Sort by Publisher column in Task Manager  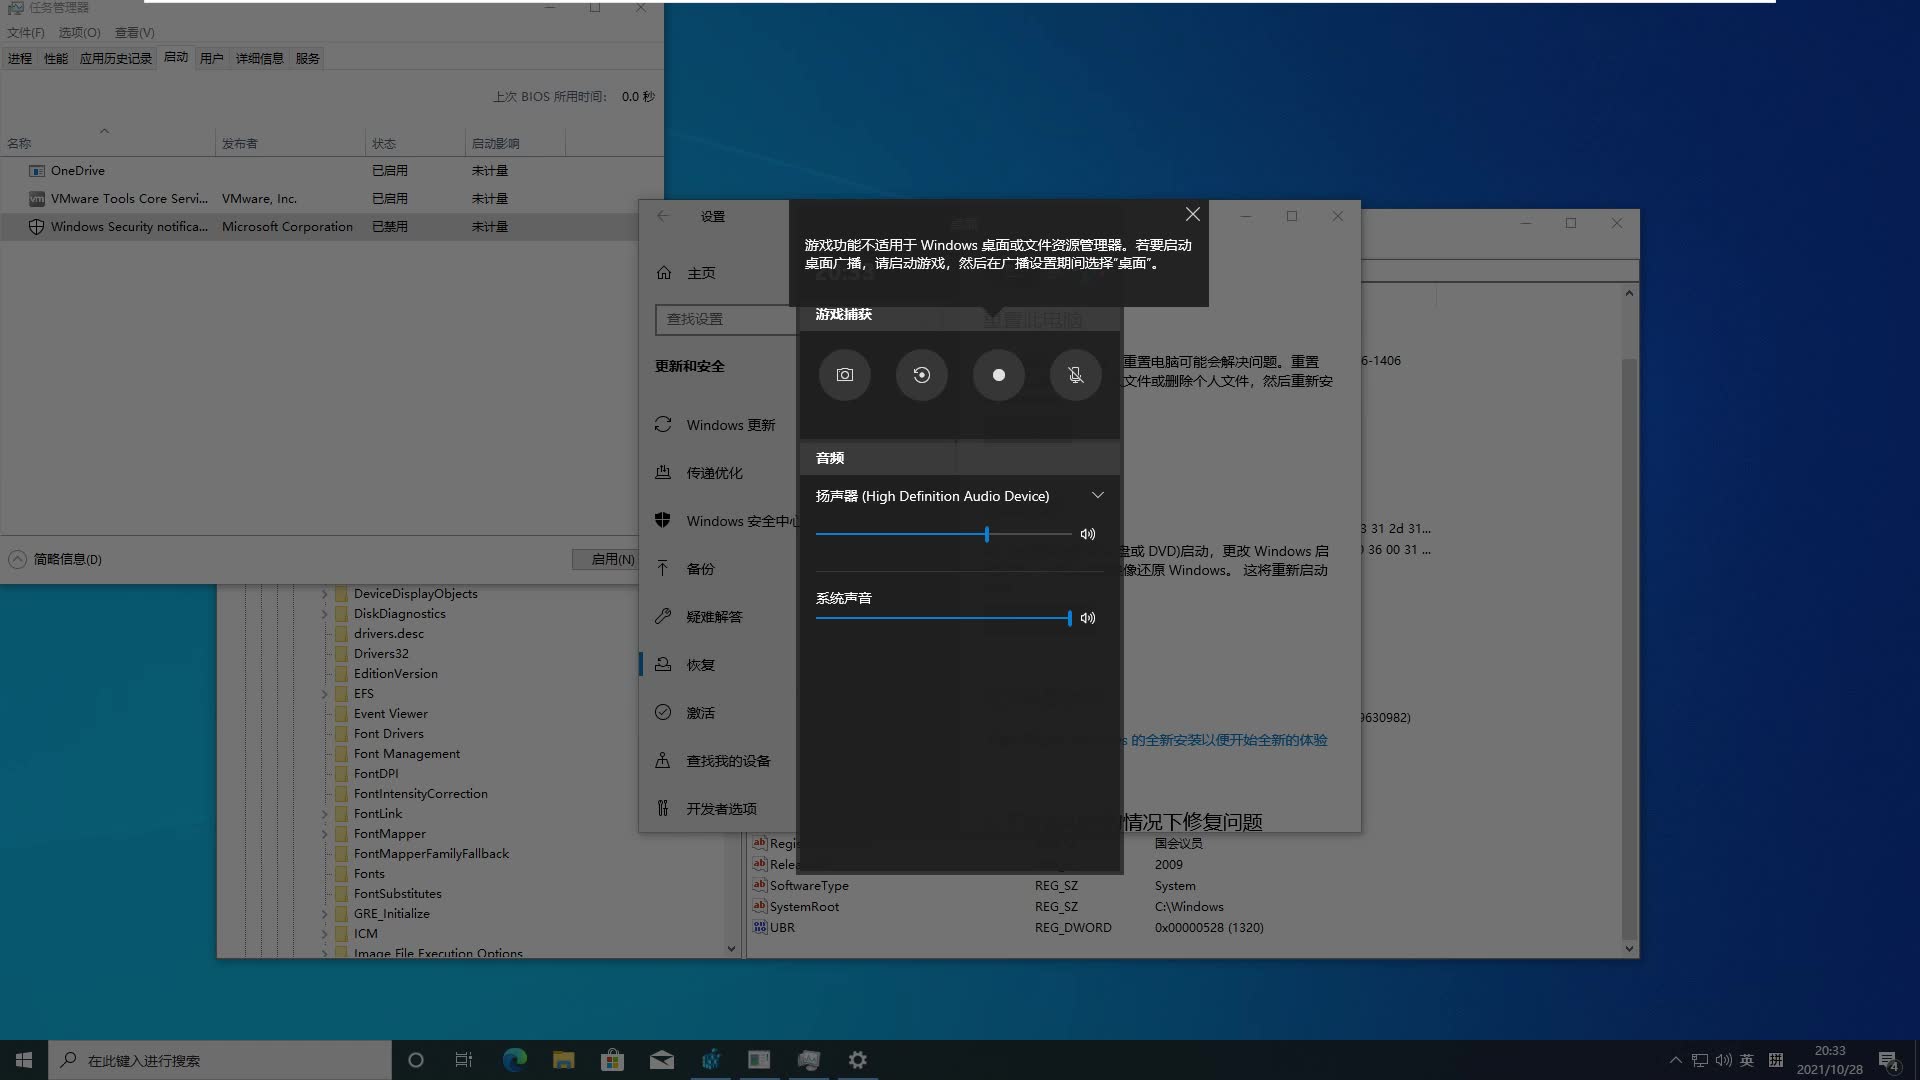[x=290, y=143]
